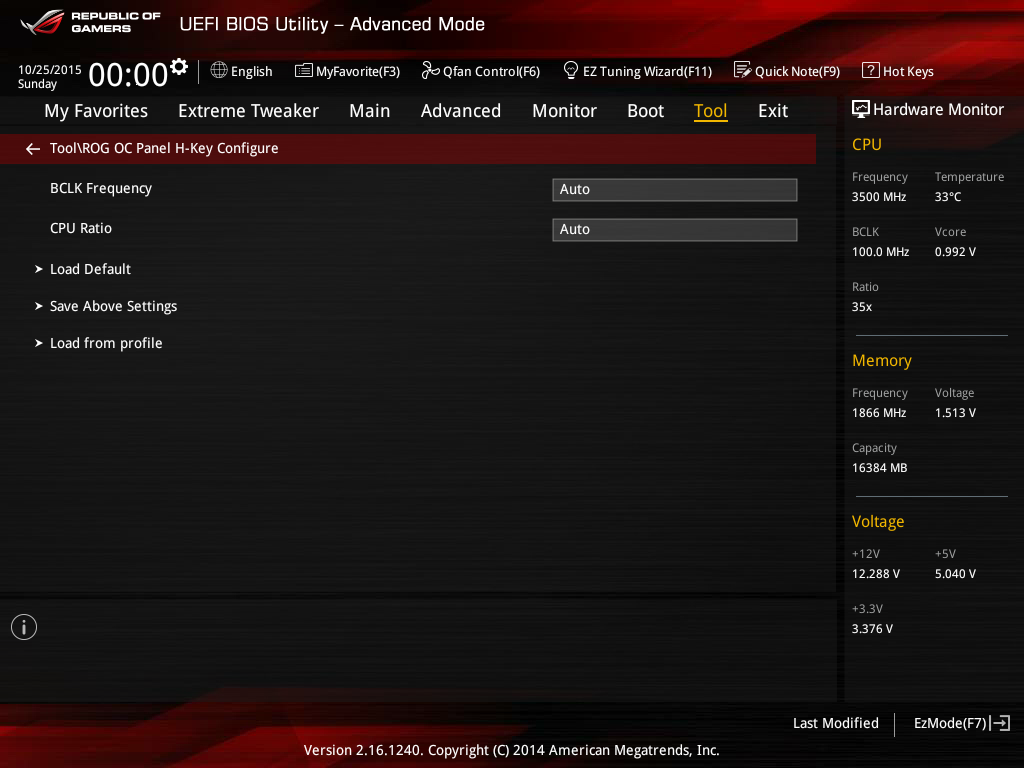Viewport: 1024px width, 768px height.
Task: Click the Hot Keys question mark icon
Action: click(871, 70)
